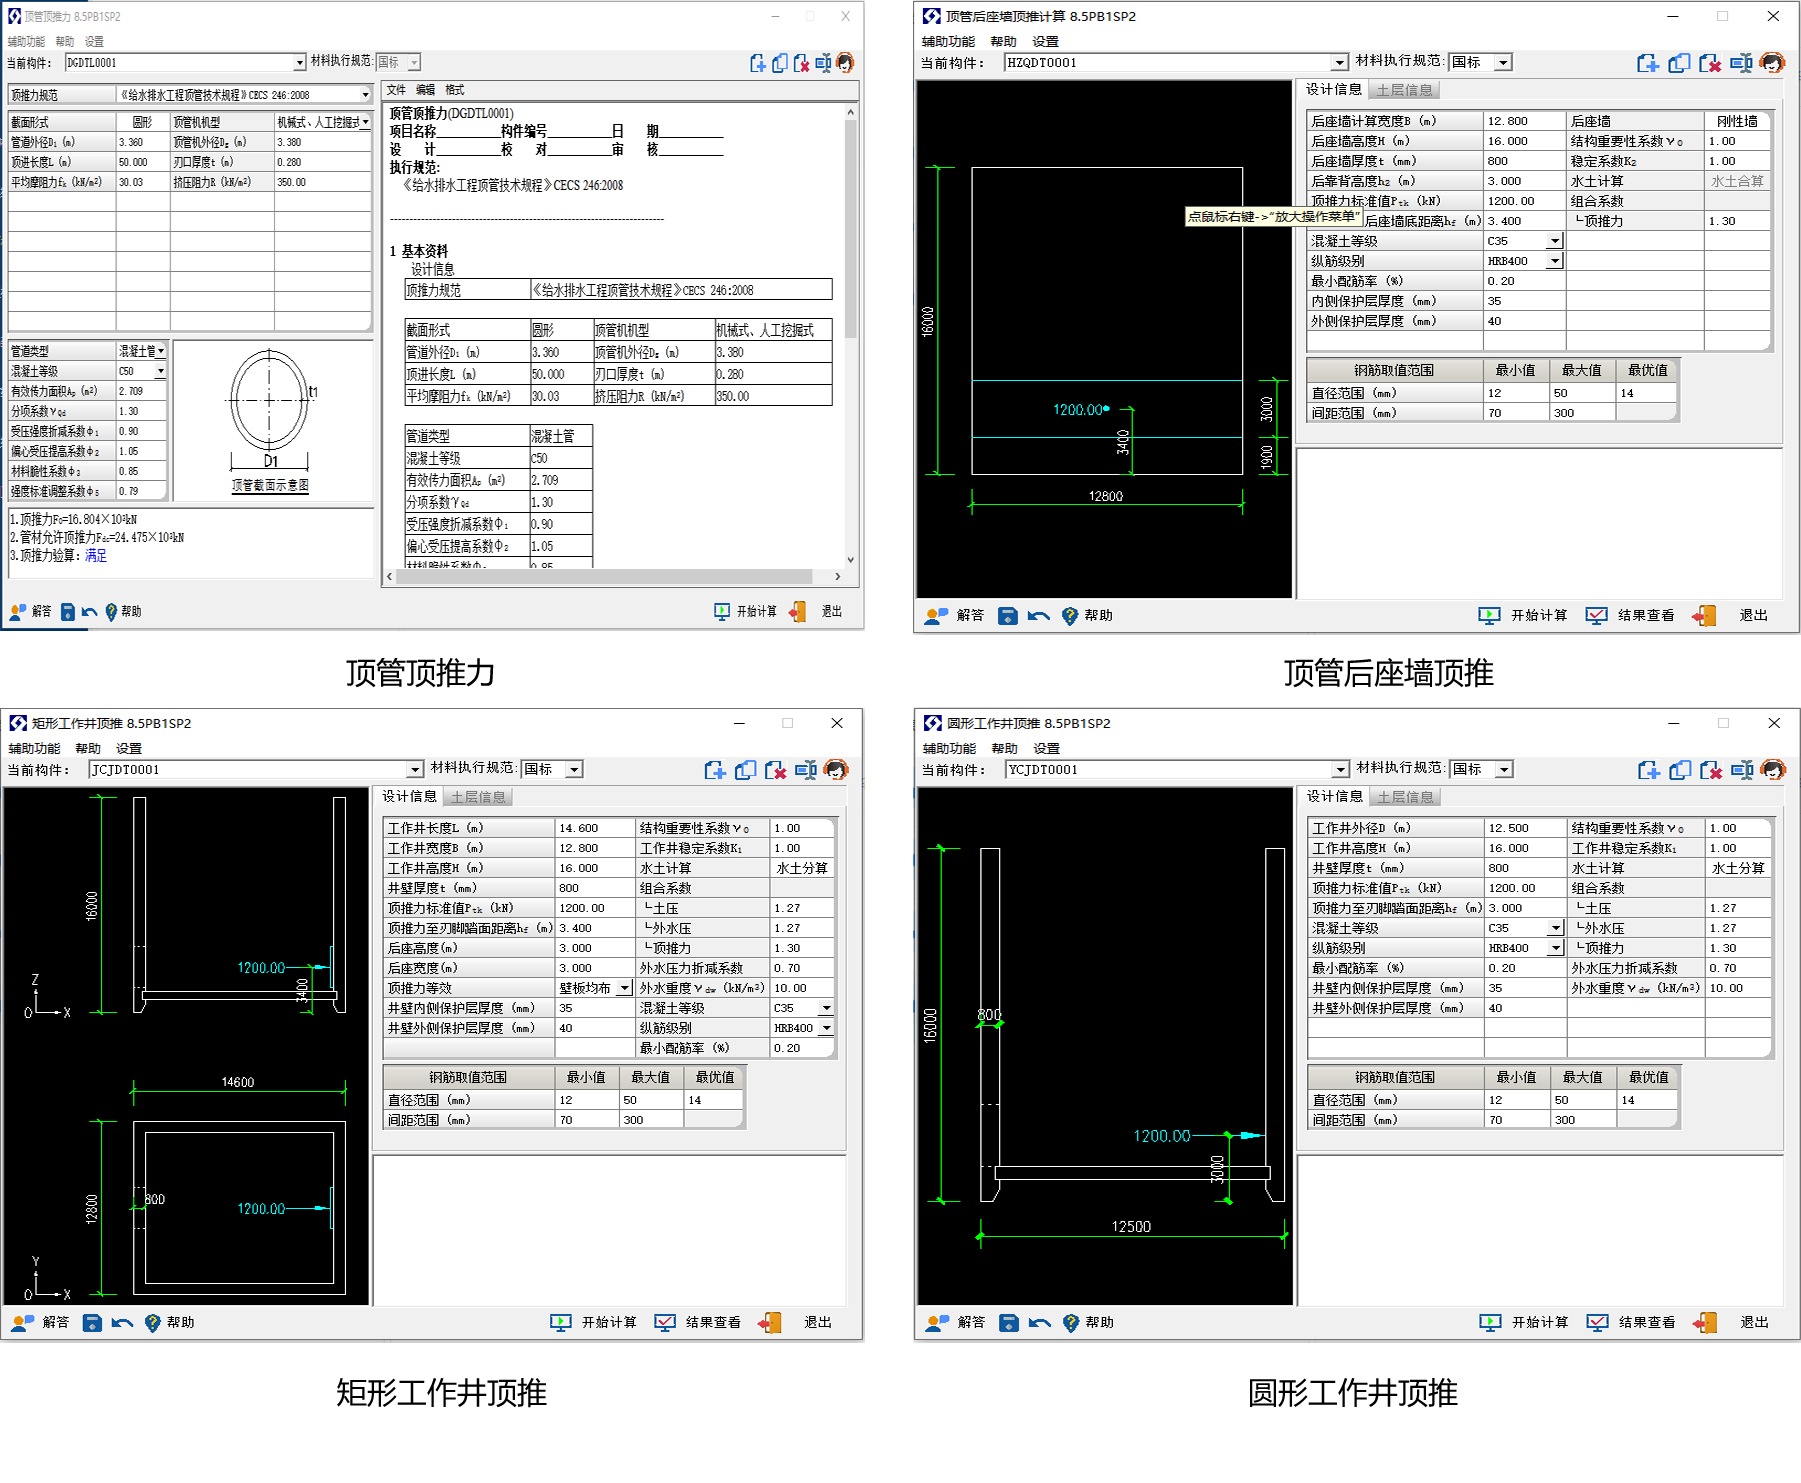1801x1483 pixels.
Task: Click undo arrow in 顶管后座墙顶推计算 window
Action: coord(1038,616)
